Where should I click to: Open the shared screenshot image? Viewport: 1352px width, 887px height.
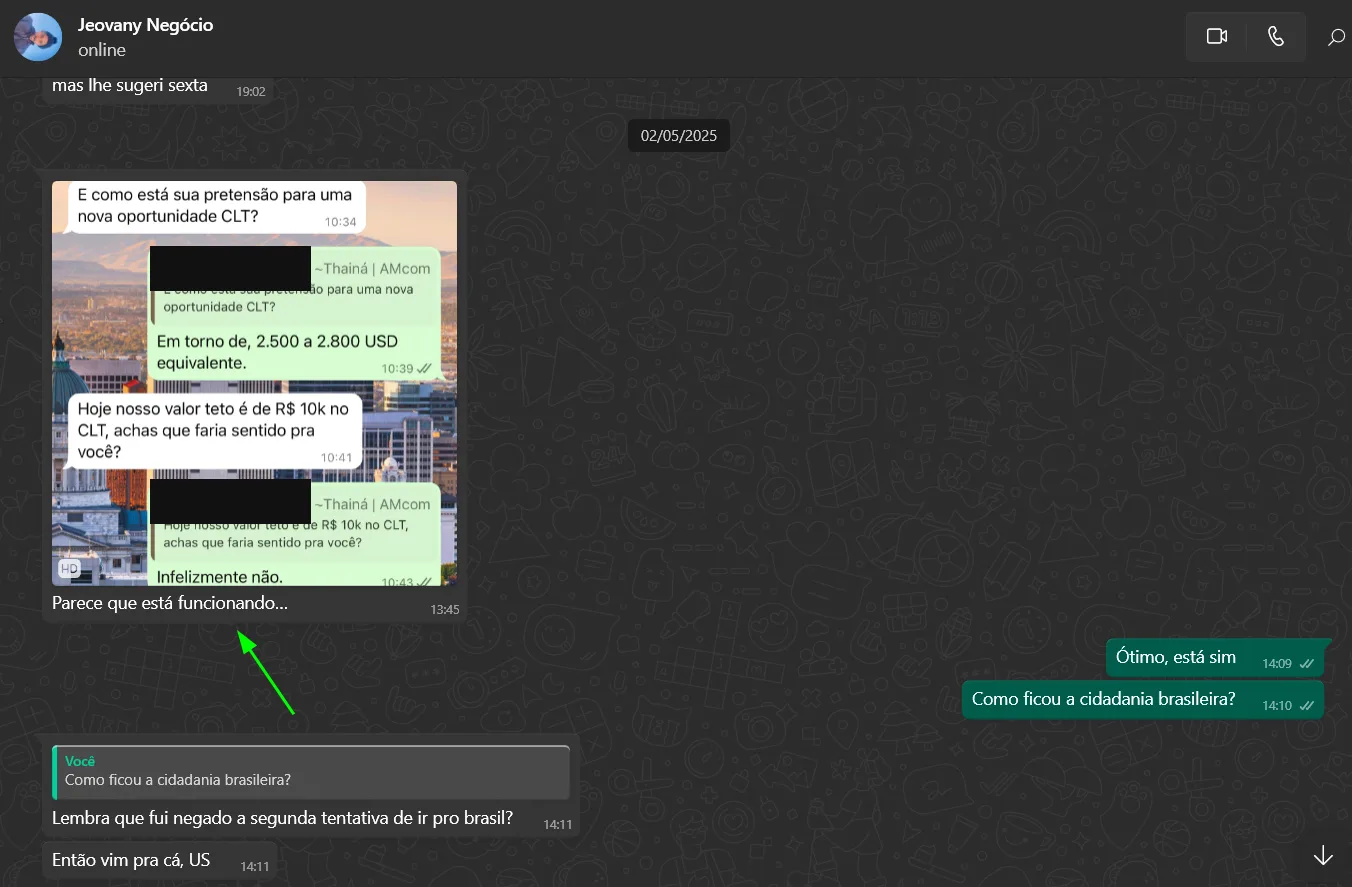tap(254, 383)
